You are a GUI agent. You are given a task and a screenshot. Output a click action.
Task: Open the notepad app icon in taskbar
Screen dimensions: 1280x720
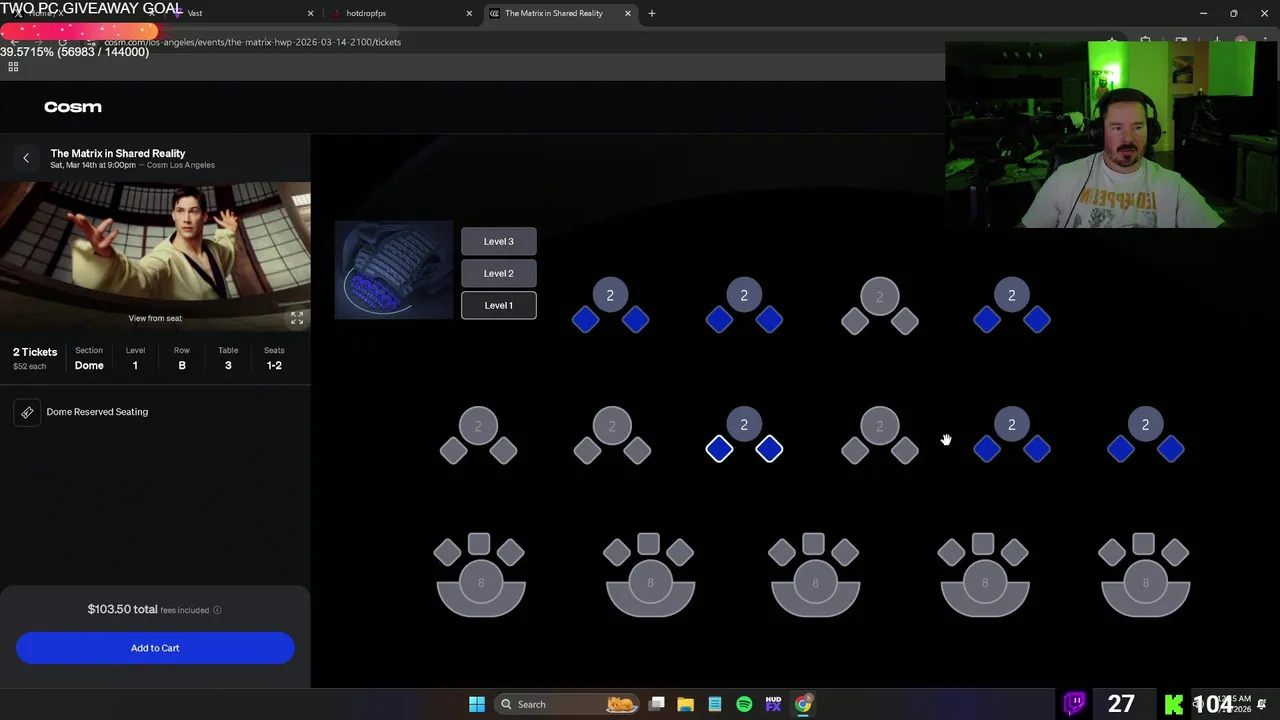pos(715,704)
